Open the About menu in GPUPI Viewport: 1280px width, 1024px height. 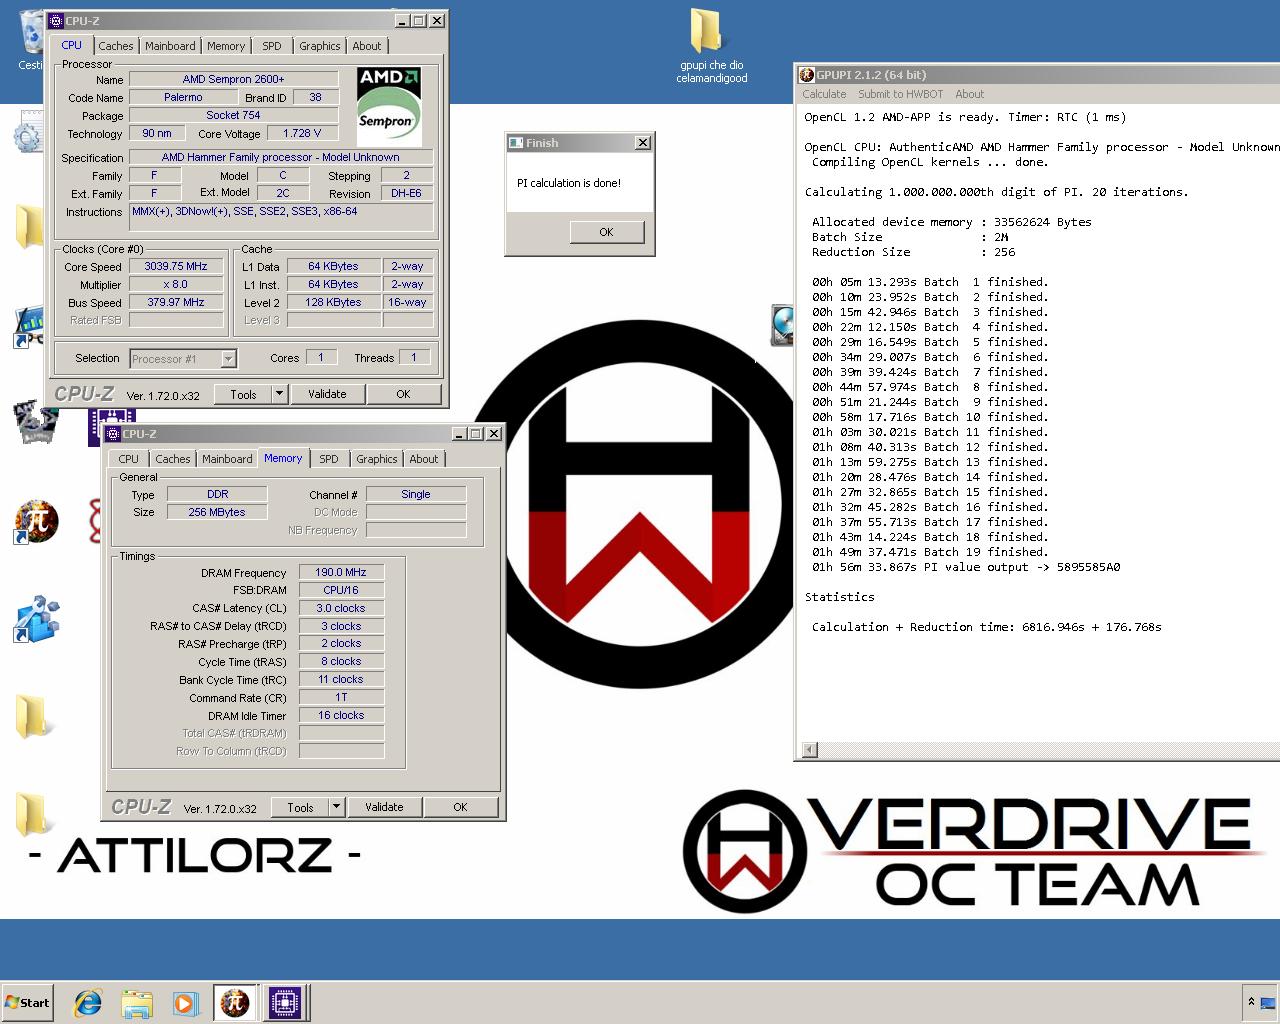(969, 94)
